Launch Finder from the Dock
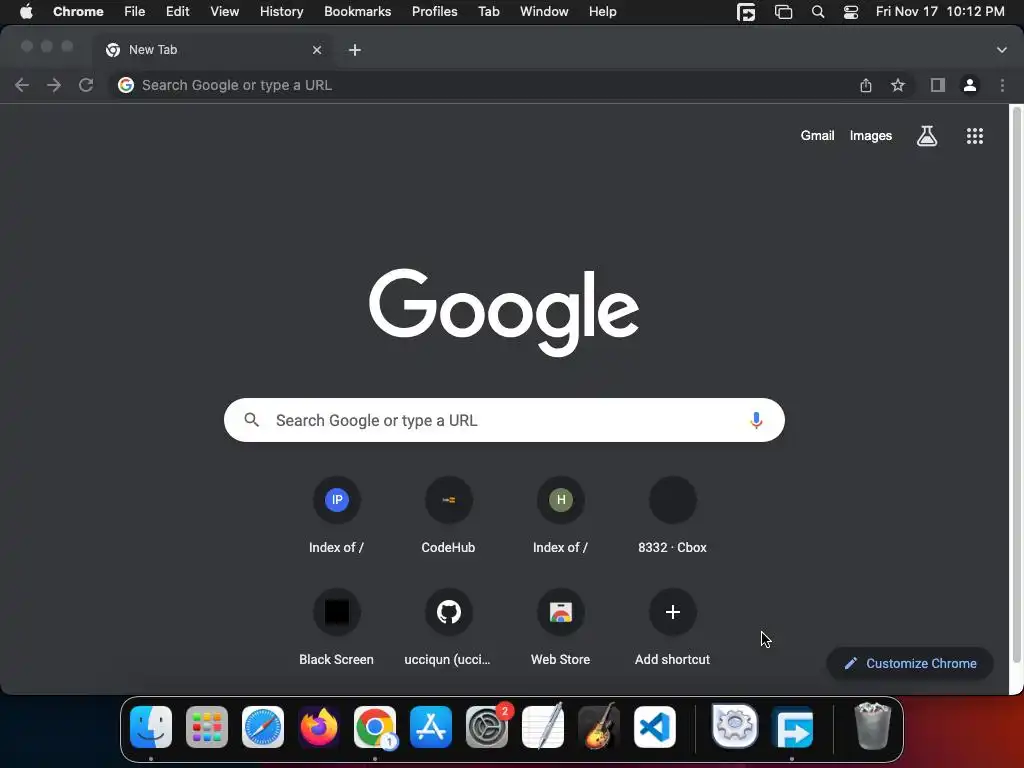The width and height of the screenshot is (1024, 768). pos(151,727)
